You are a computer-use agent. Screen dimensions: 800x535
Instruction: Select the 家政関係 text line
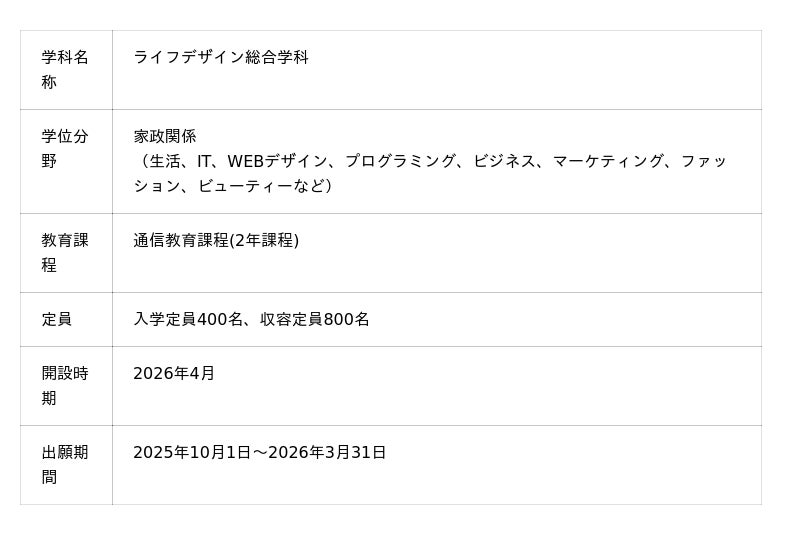pos(165,136)
